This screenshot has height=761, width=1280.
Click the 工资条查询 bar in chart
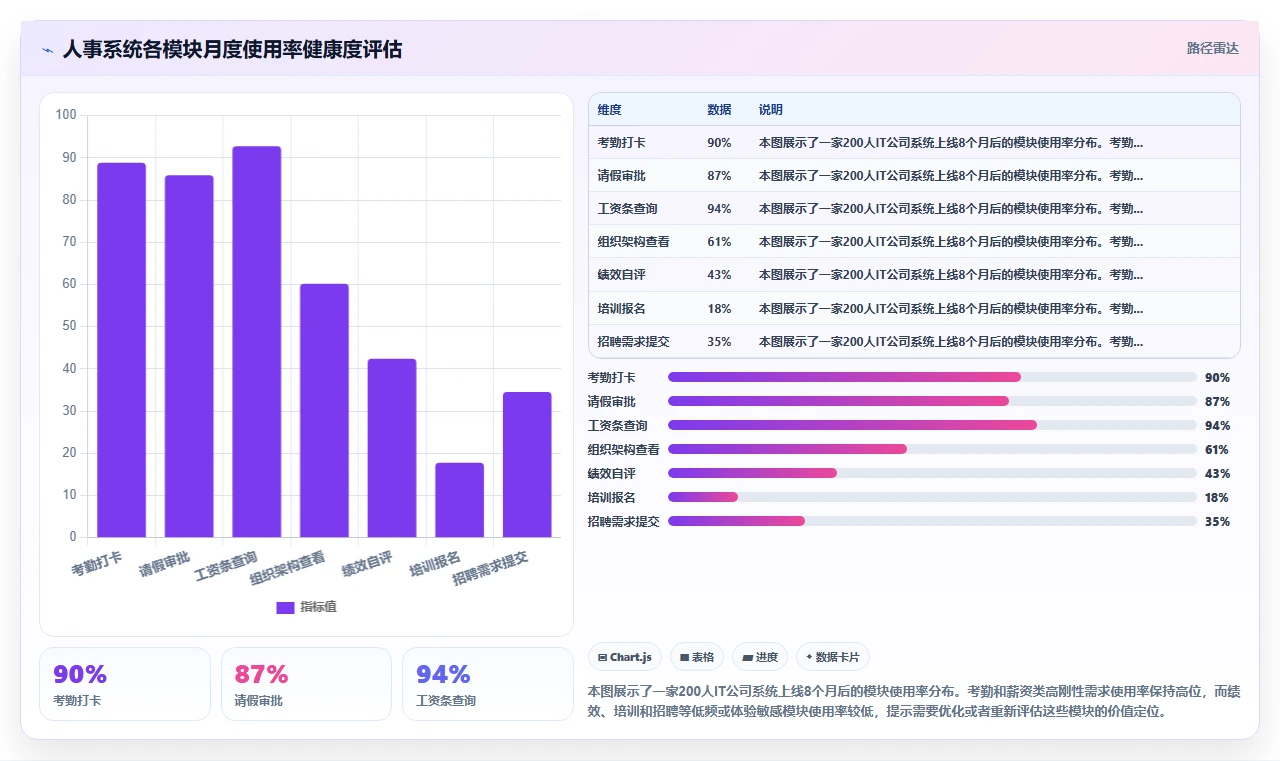tap(257, 342)
